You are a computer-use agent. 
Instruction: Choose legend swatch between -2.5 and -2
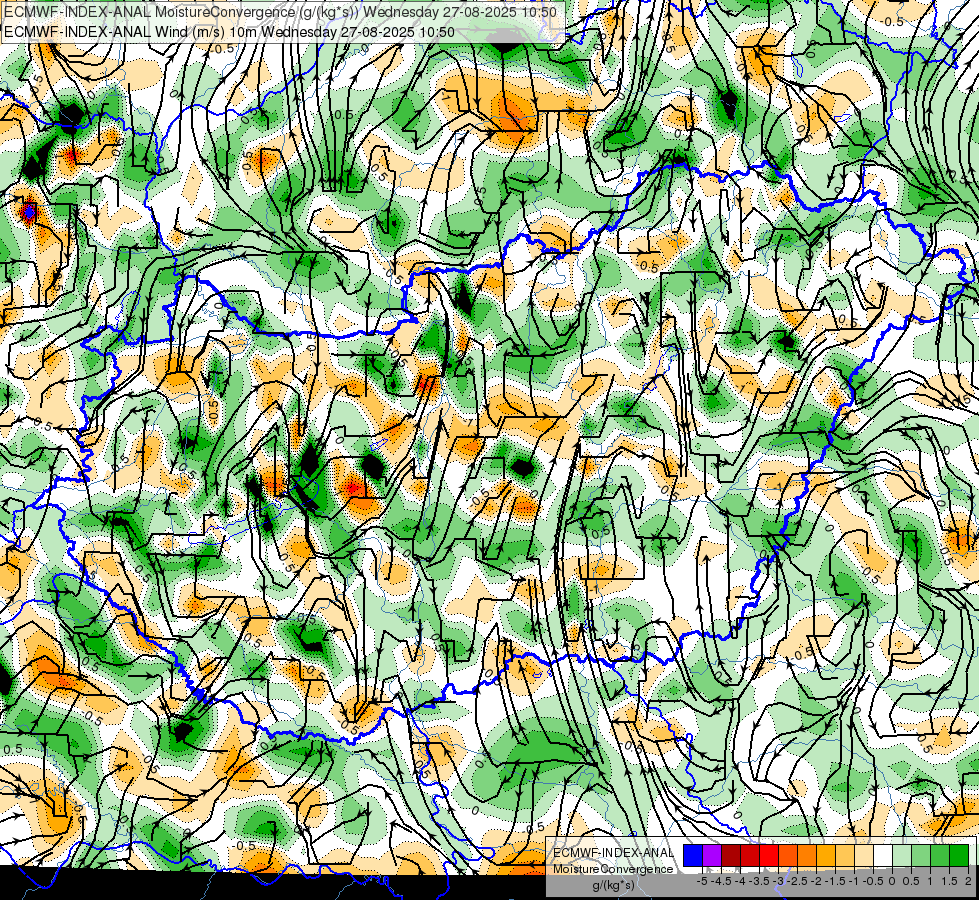coord(807,855)
